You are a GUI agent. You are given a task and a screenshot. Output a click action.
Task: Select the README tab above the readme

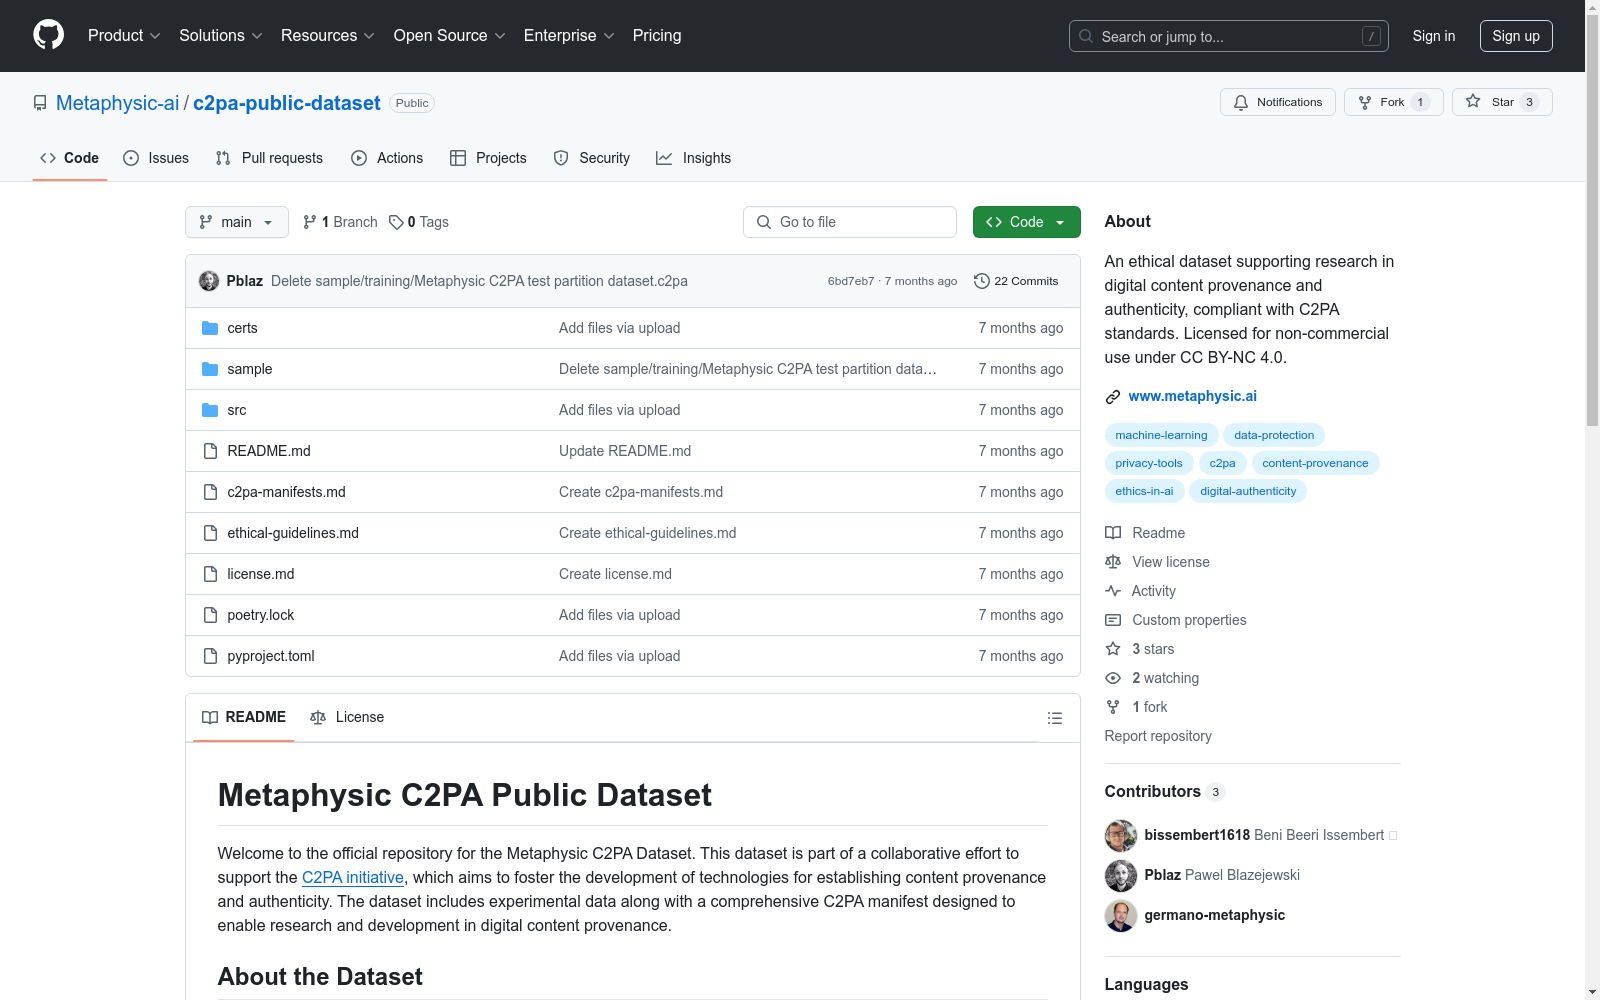coord(244,717)
